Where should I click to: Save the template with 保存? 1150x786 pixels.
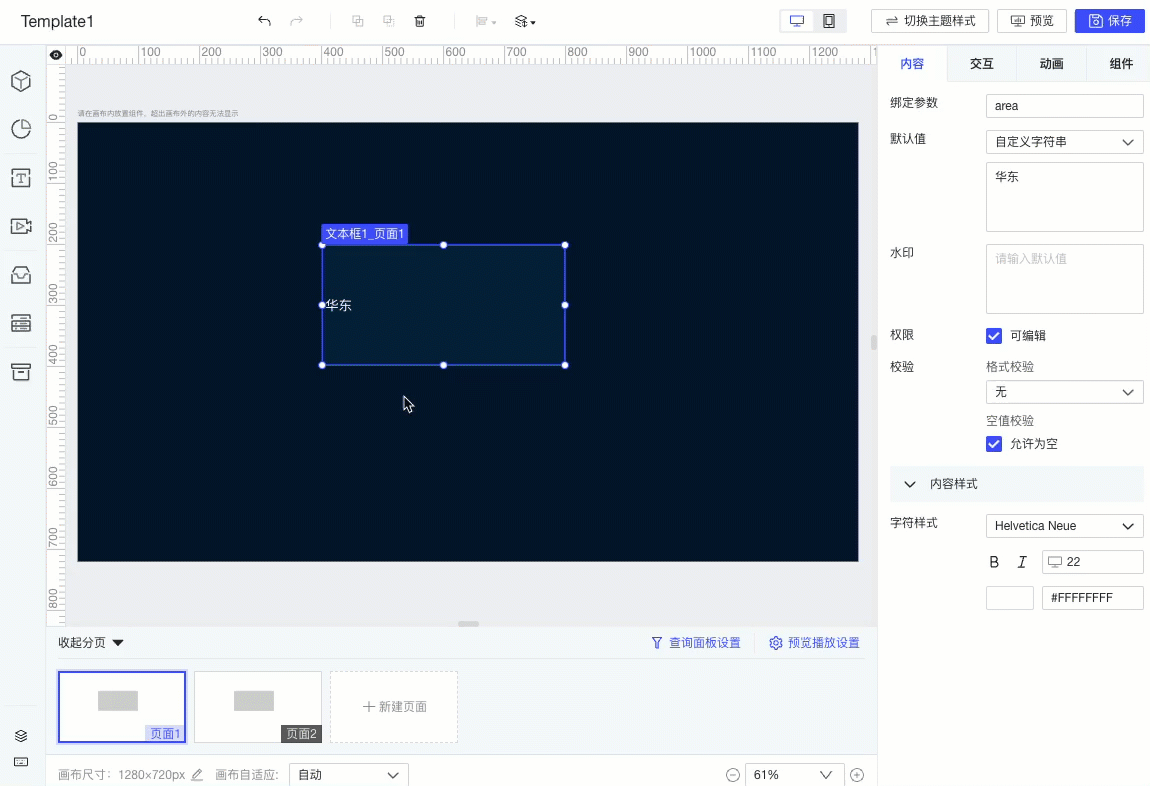[1110, 21]
